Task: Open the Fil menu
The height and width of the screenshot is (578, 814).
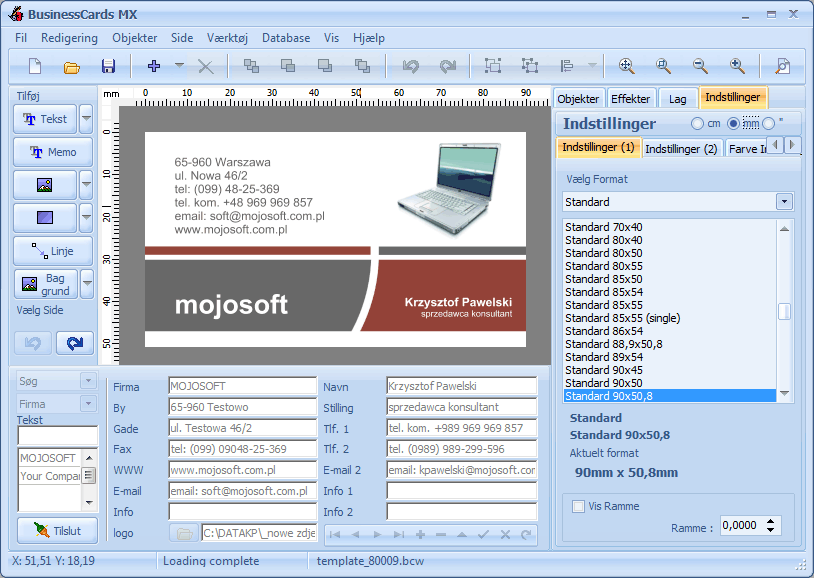Action: [x=21, y=38]
